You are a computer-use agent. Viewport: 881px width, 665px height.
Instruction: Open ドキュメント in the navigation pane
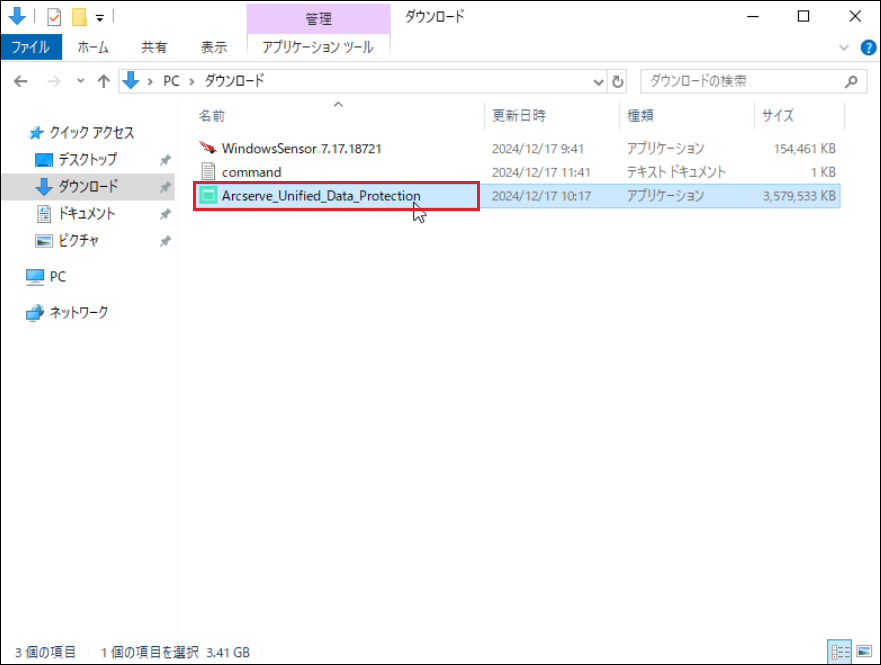click(x=87, y=213)
